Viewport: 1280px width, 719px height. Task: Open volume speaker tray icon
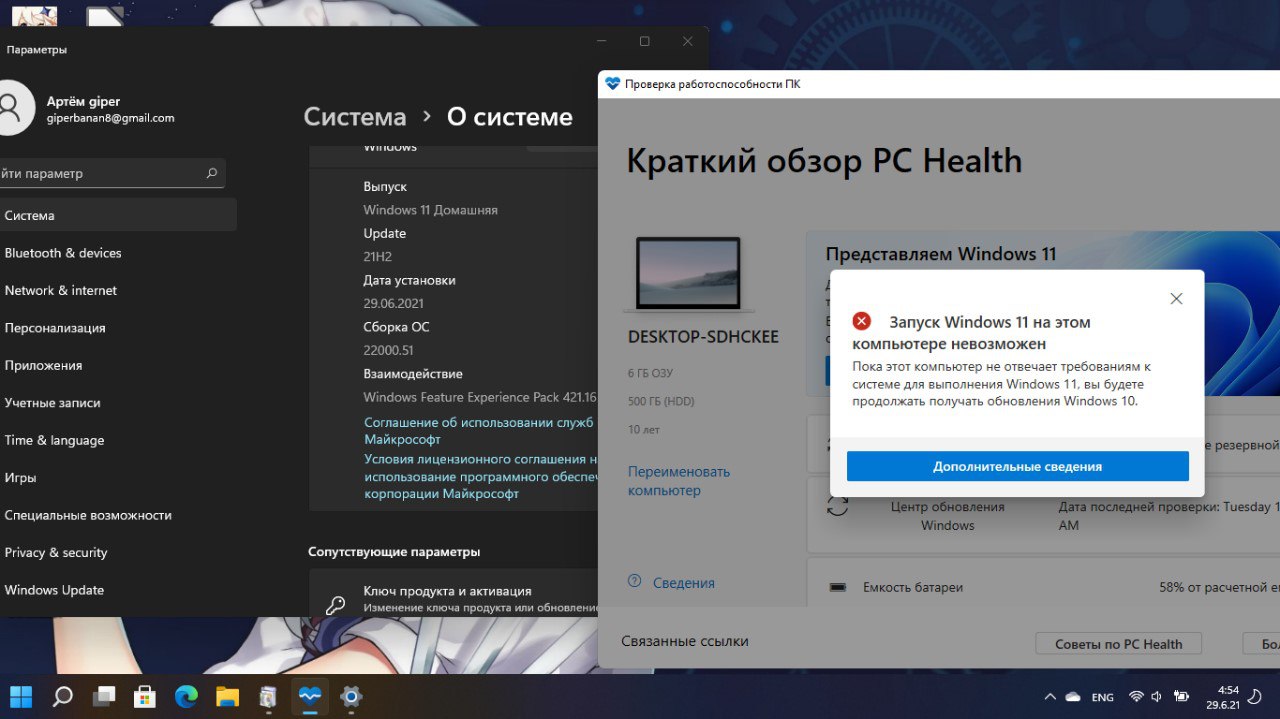(1157, 697)
